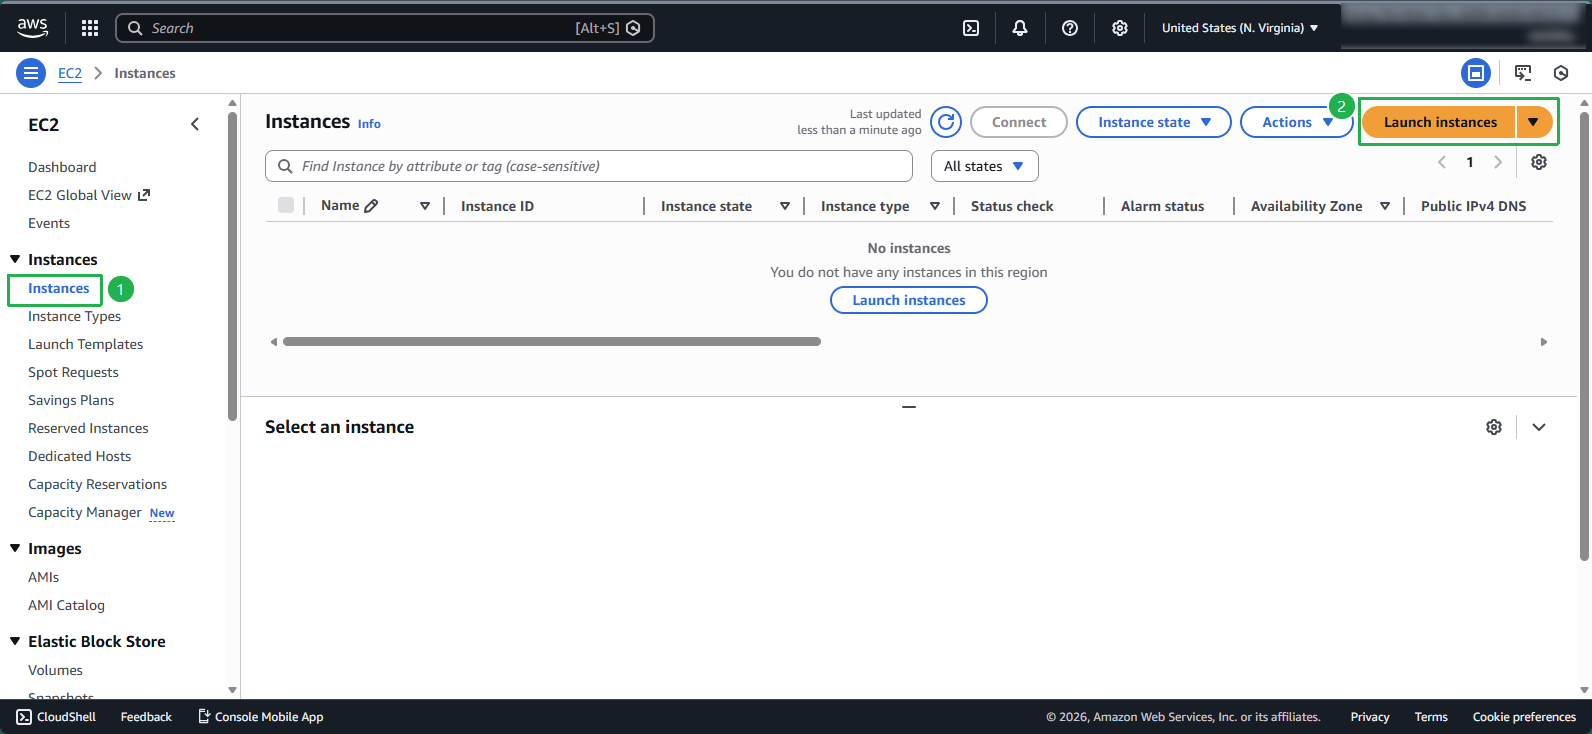1592x734 pixels.
Task: Open the Instance state dropdown
Action: coord(1154,122)
